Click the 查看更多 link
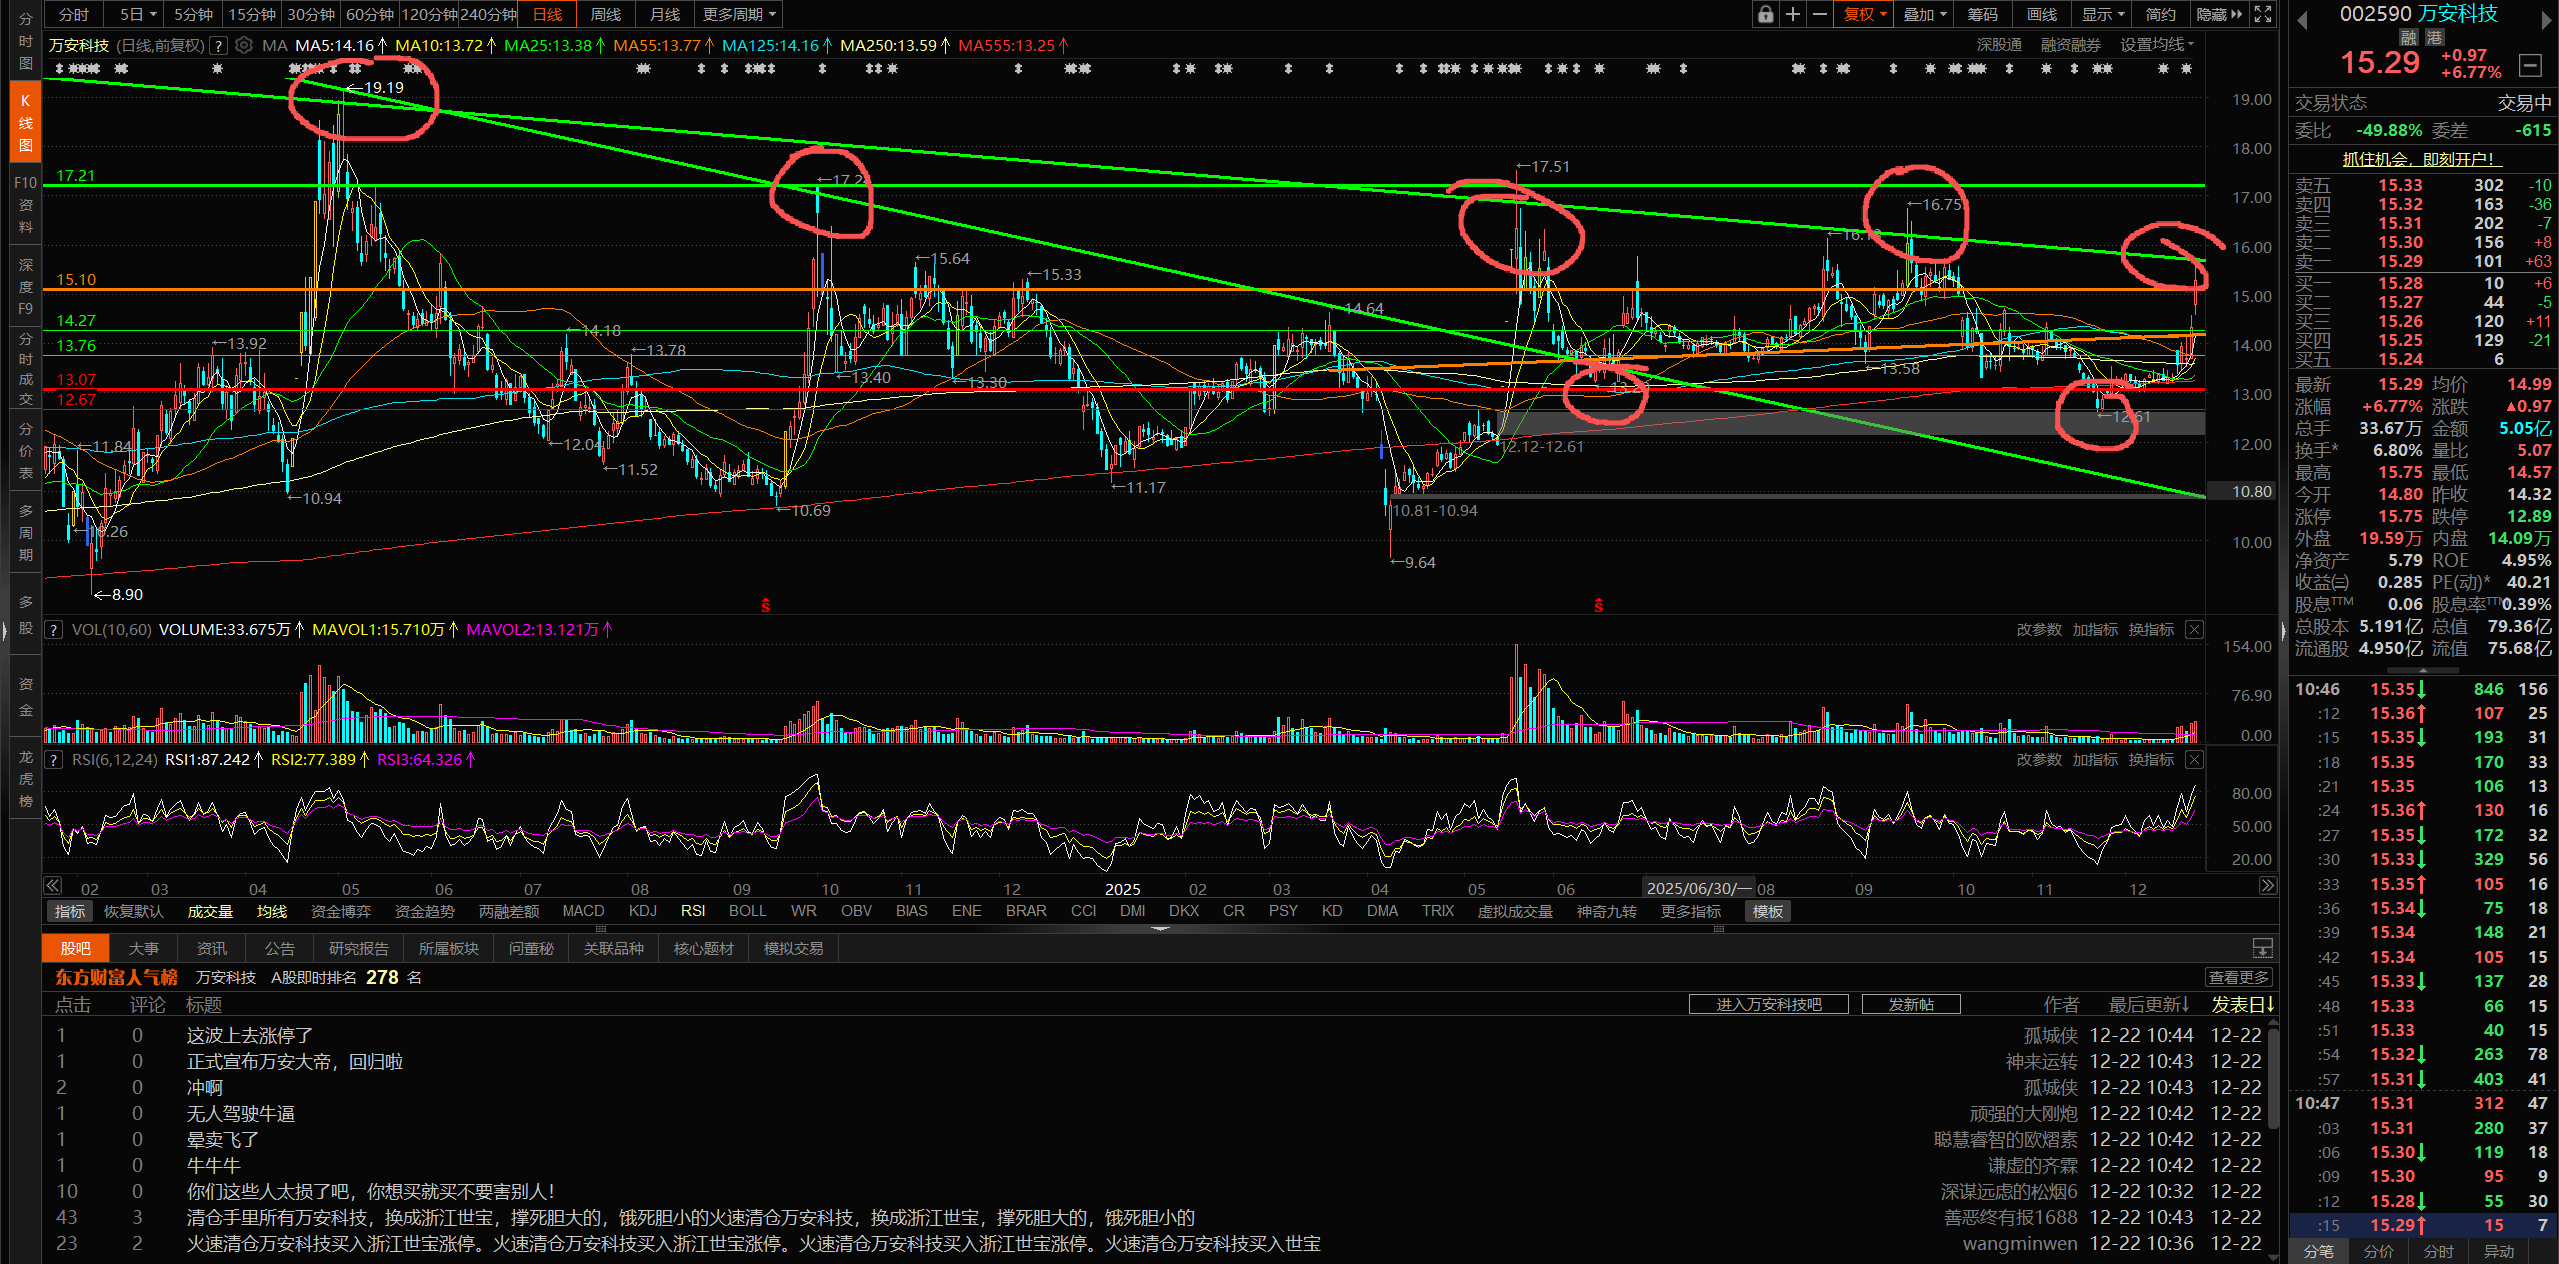 tap(2239, 977)
